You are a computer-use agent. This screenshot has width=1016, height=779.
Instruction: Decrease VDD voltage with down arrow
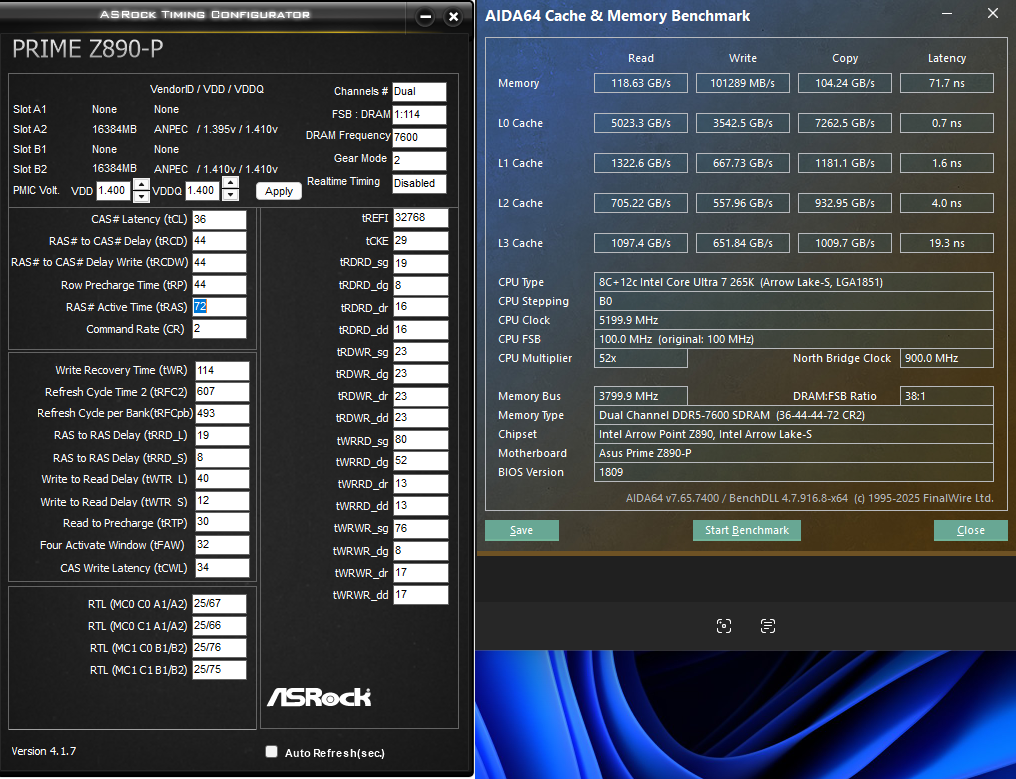(x=141, y=196)
